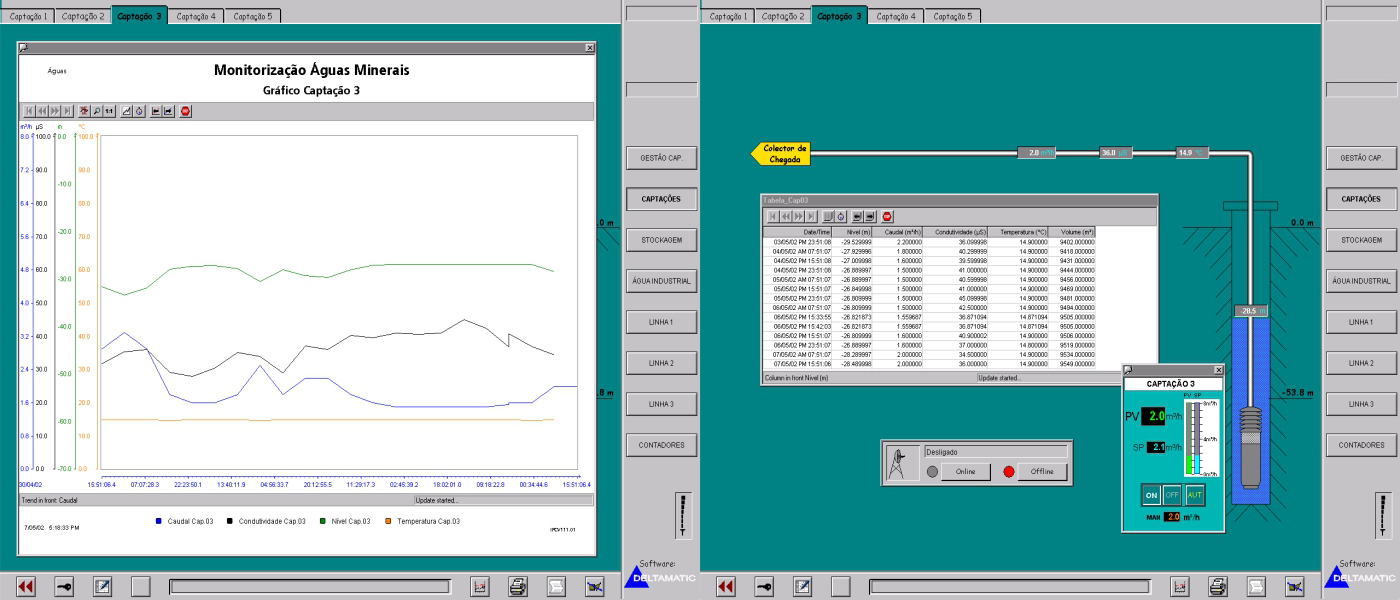Click the Nível (m) column header in the table
Image resolution: width=1400 pixels, height=600 pixels.
click(x=858, y=231)
